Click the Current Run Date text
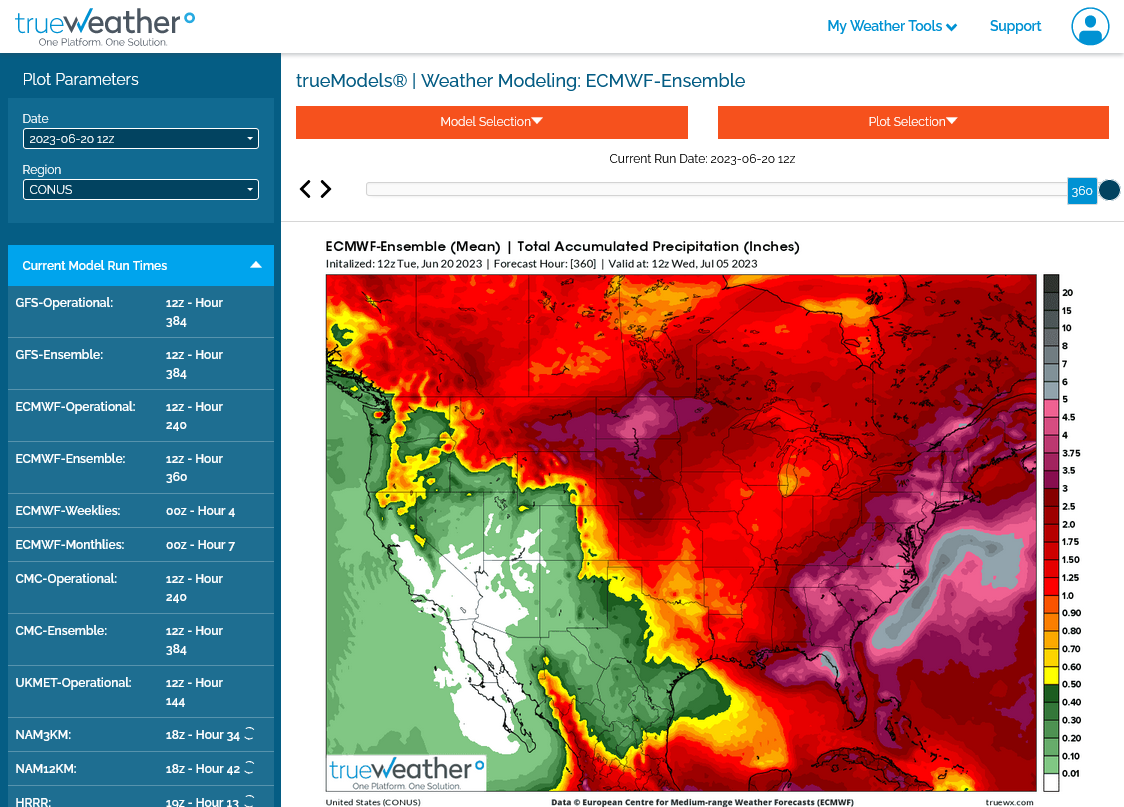The height and width of the screenshot is (807, 1124). [702, 159]
